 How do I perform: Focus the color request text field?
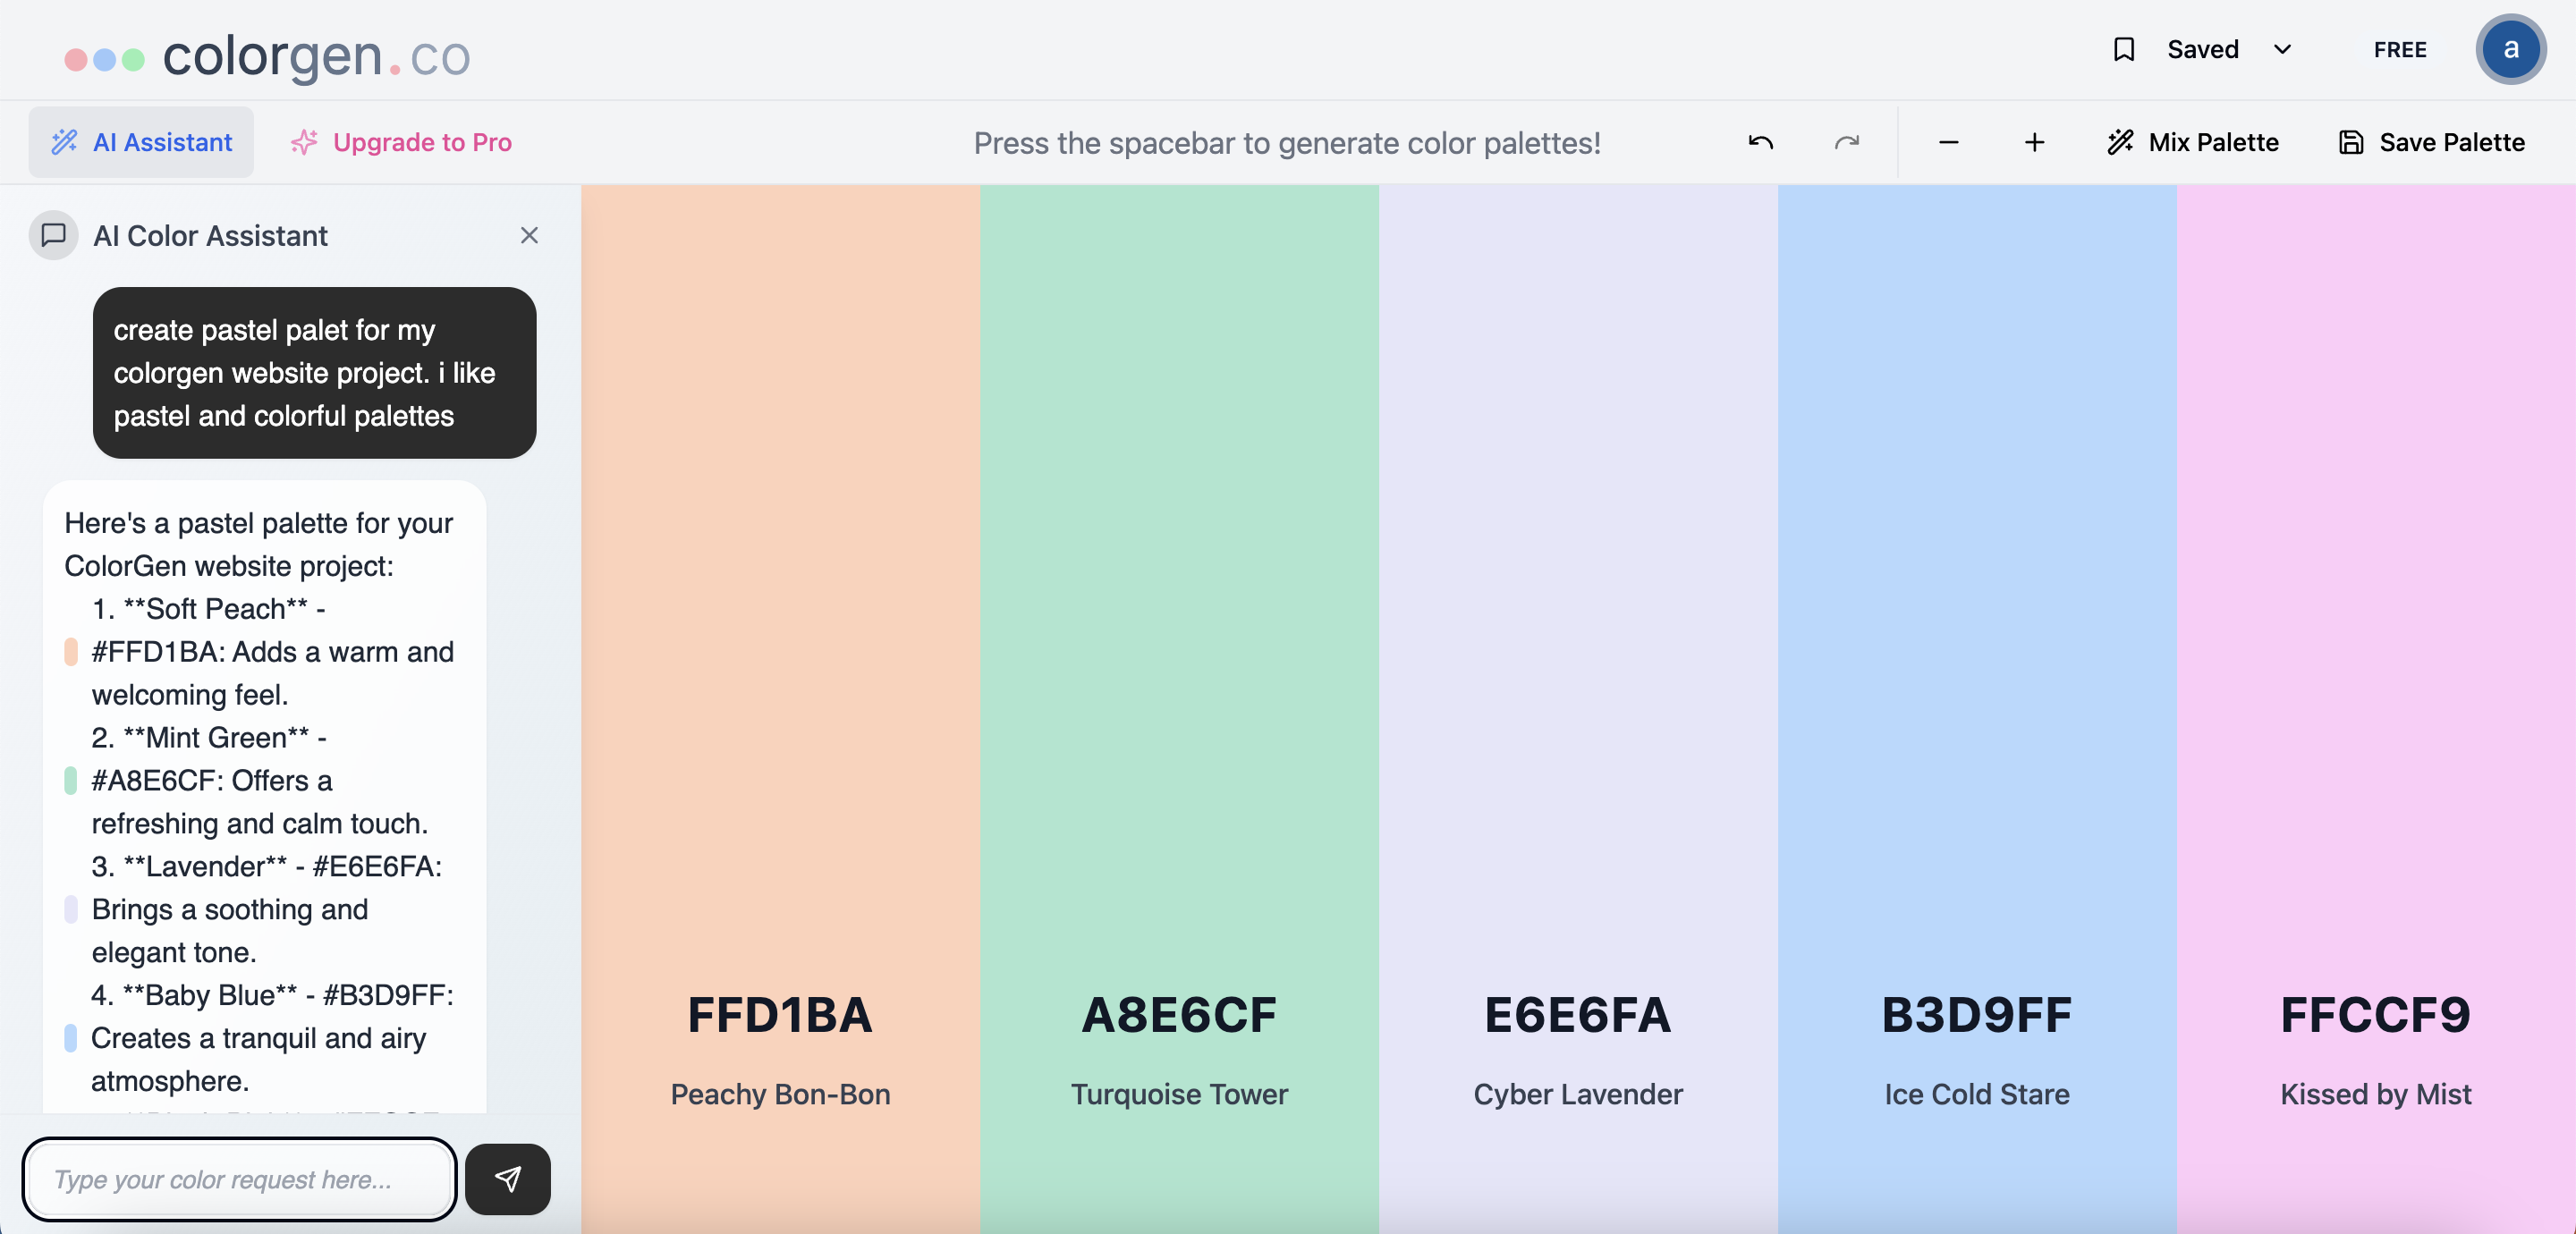point(240,1179)
